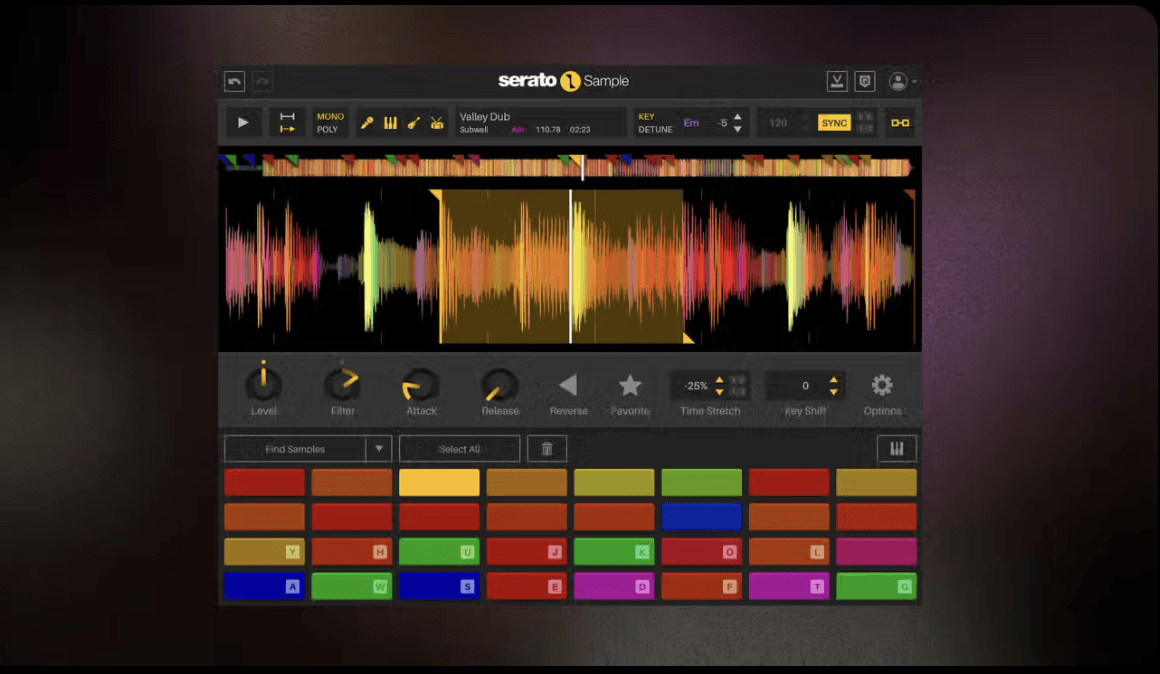The width and height of the screenshot is (1160, 674).
Task: Open the Options gear icon
Action: point(882,385)
